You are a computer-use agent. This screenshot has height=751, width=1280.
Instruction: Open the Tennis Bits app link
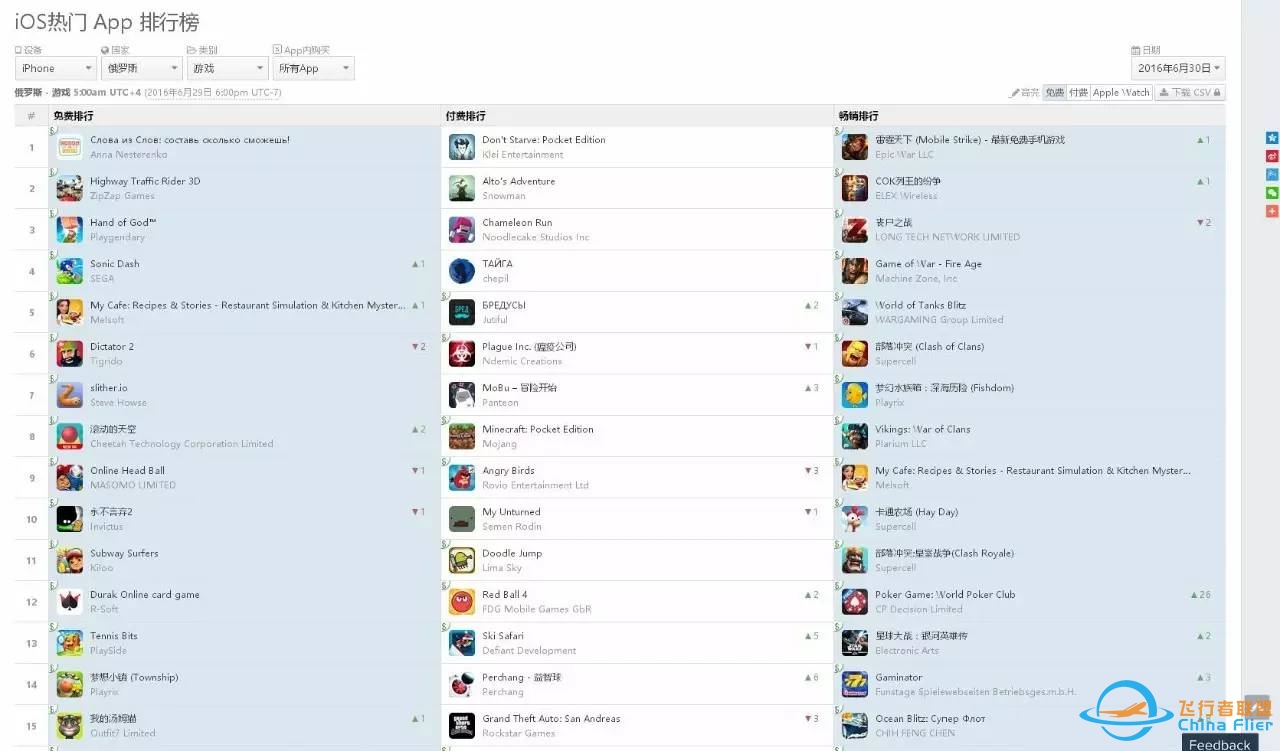pyautogui.click(x=114, y=636)
